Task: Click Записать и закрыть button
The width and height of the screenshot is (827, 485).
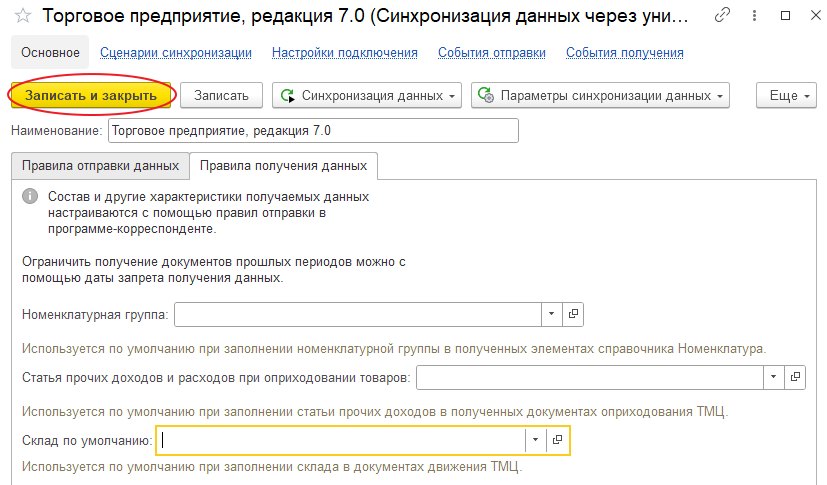Action: tap(91, 95)
